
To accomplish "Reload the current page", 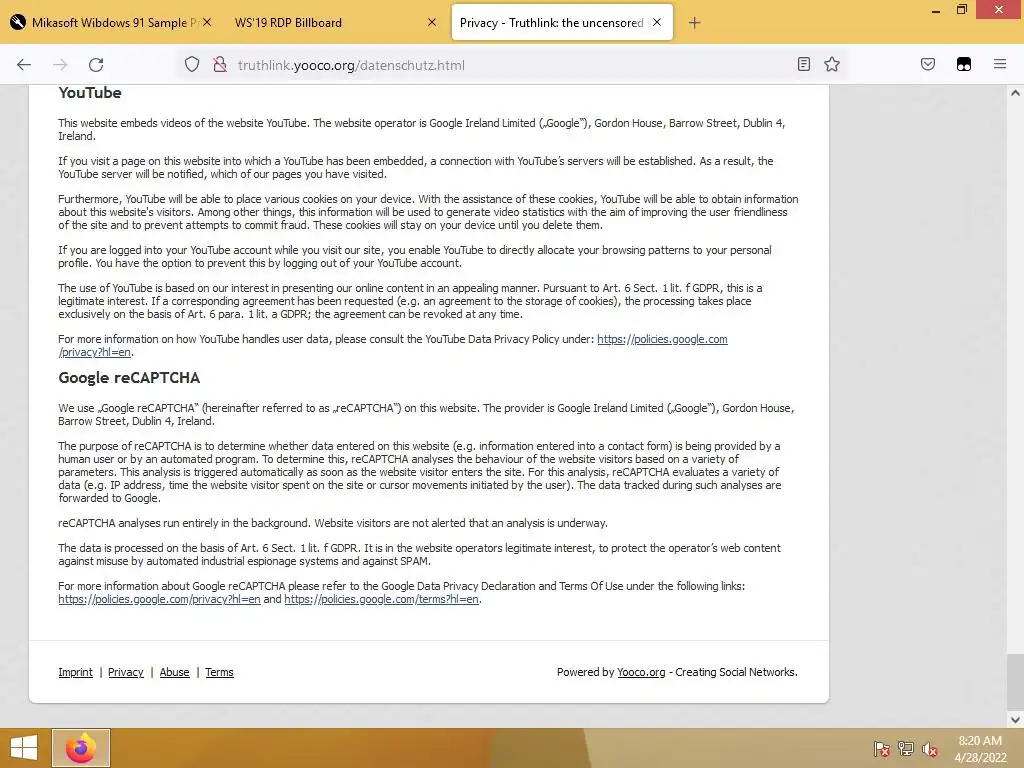I will [x=96, y=65].
